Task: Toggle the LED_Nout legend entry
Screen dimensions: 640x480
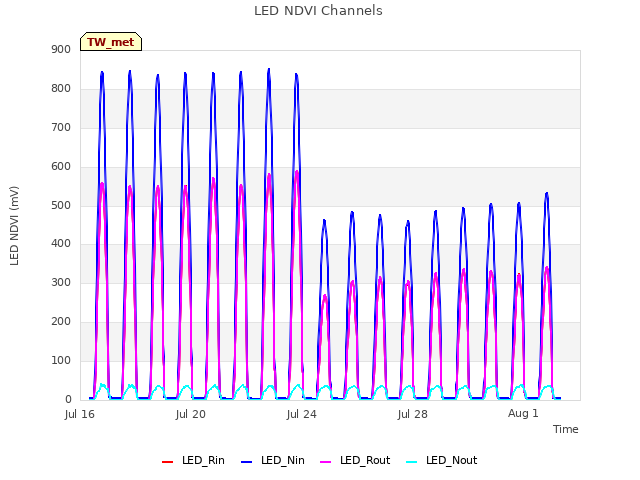Action: click(442, 461)
